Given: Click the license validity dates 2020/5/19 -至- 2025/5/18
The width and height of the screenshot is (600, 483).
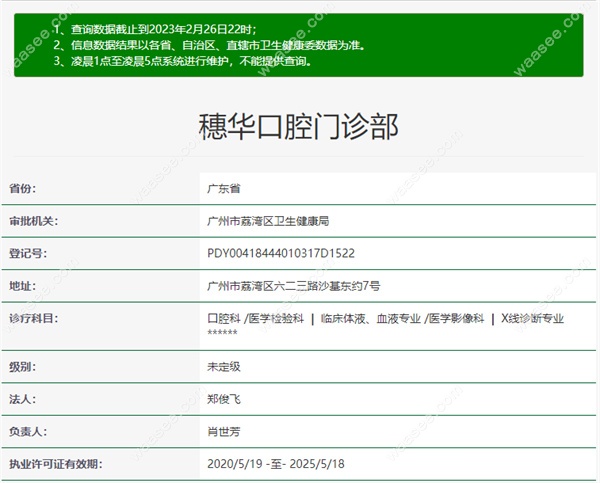Looking at the screenshot, I should tap(275, 465).
